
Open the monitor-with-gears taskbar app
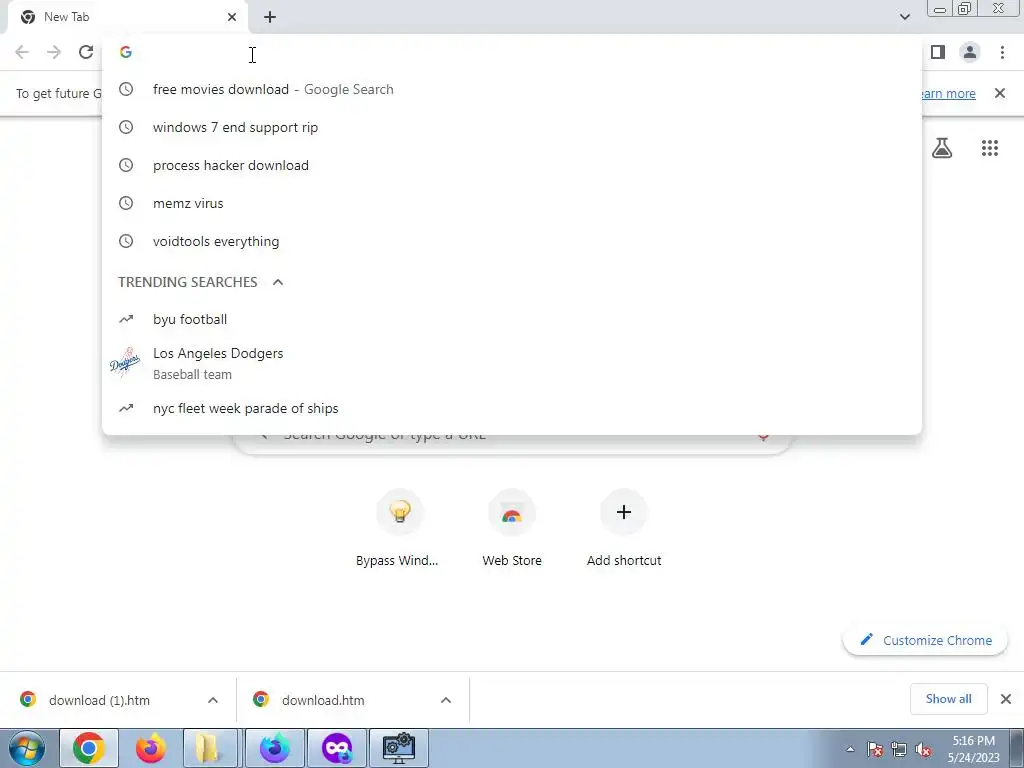399,748
